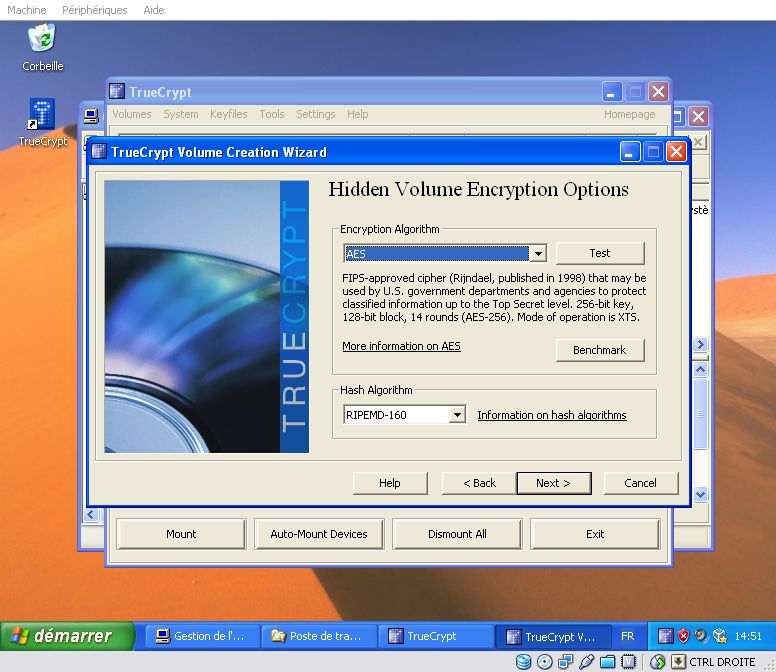Open the Encryption Algorithm AES dropdown
This screenshot has width=776, height=672.
(538, 253)
